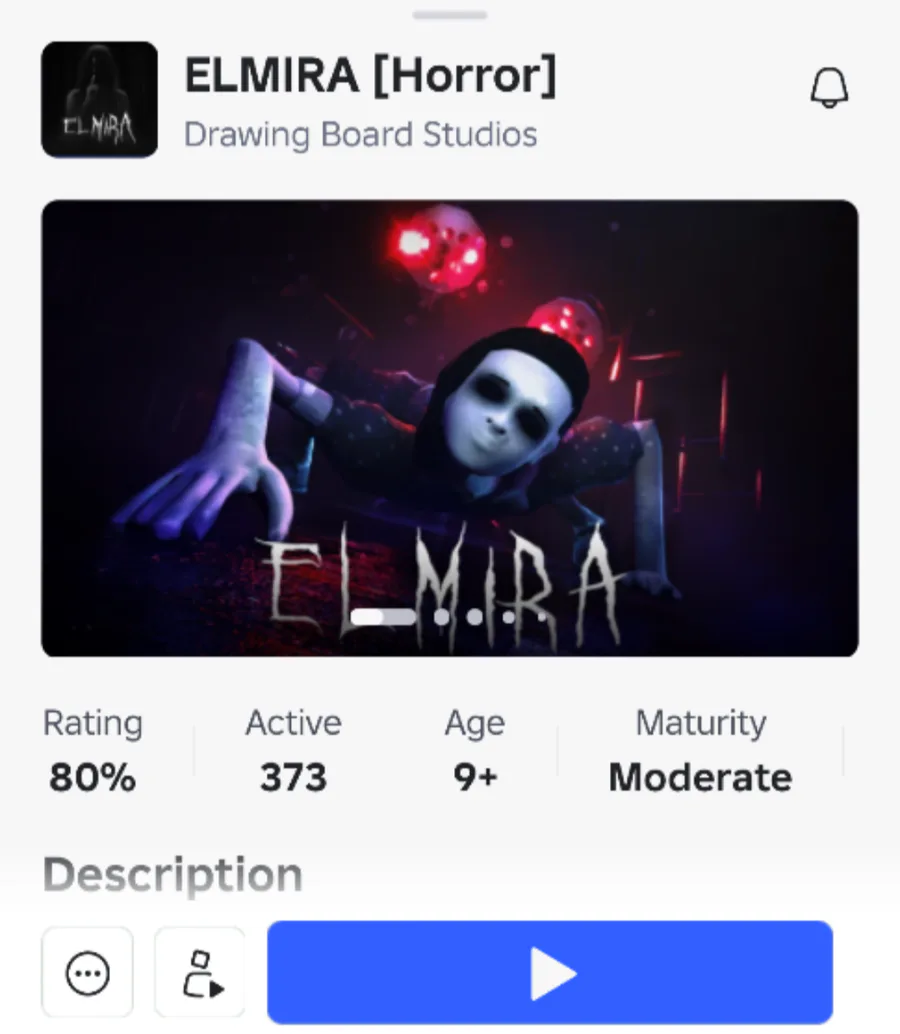Open the more options ellipsis button
This screenshot has width=900, height=1034.
tap(88, 973)
